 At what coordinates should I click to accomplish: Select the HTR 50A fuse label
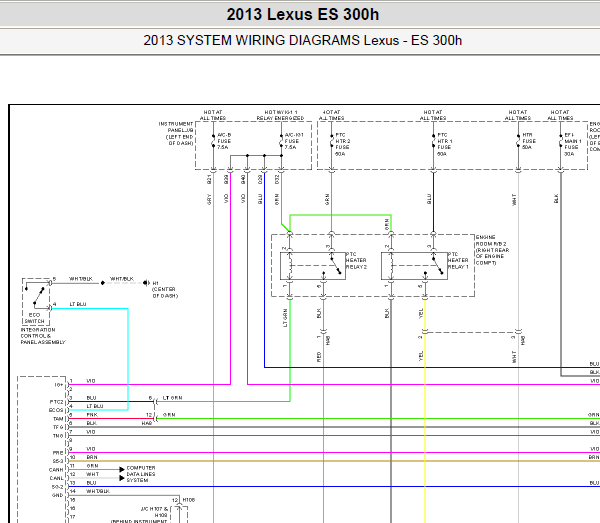(x=529, y=141)
